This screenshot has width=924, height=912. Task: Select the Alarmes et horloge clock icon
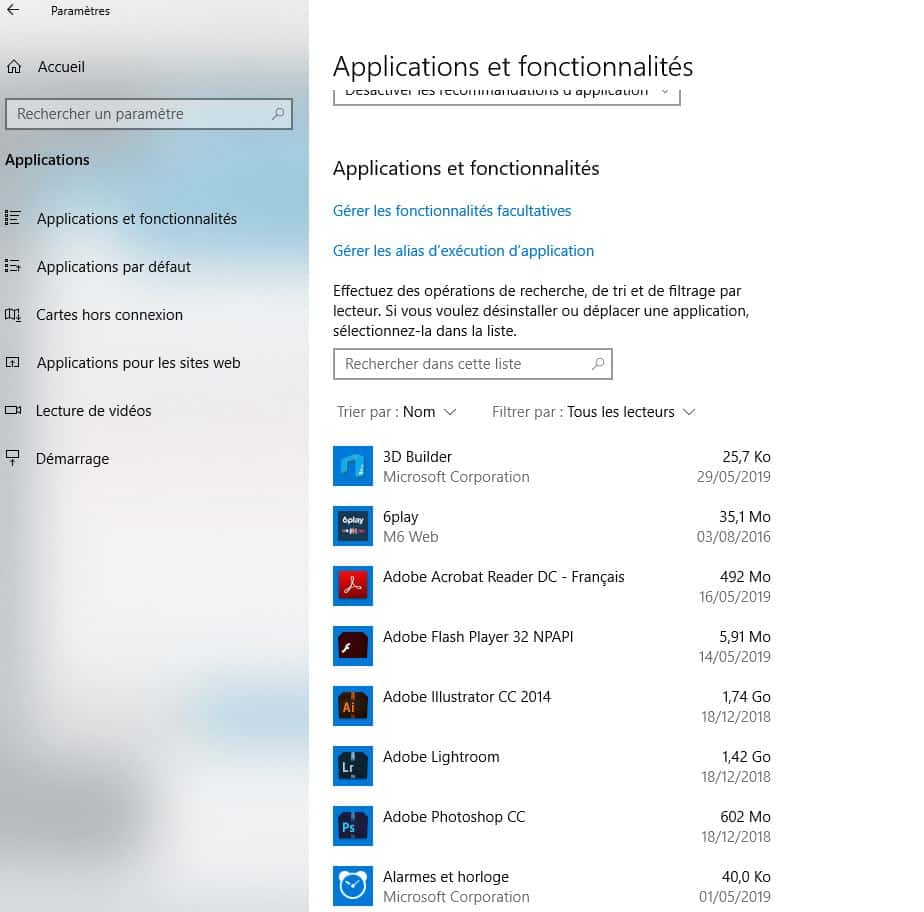352,886
